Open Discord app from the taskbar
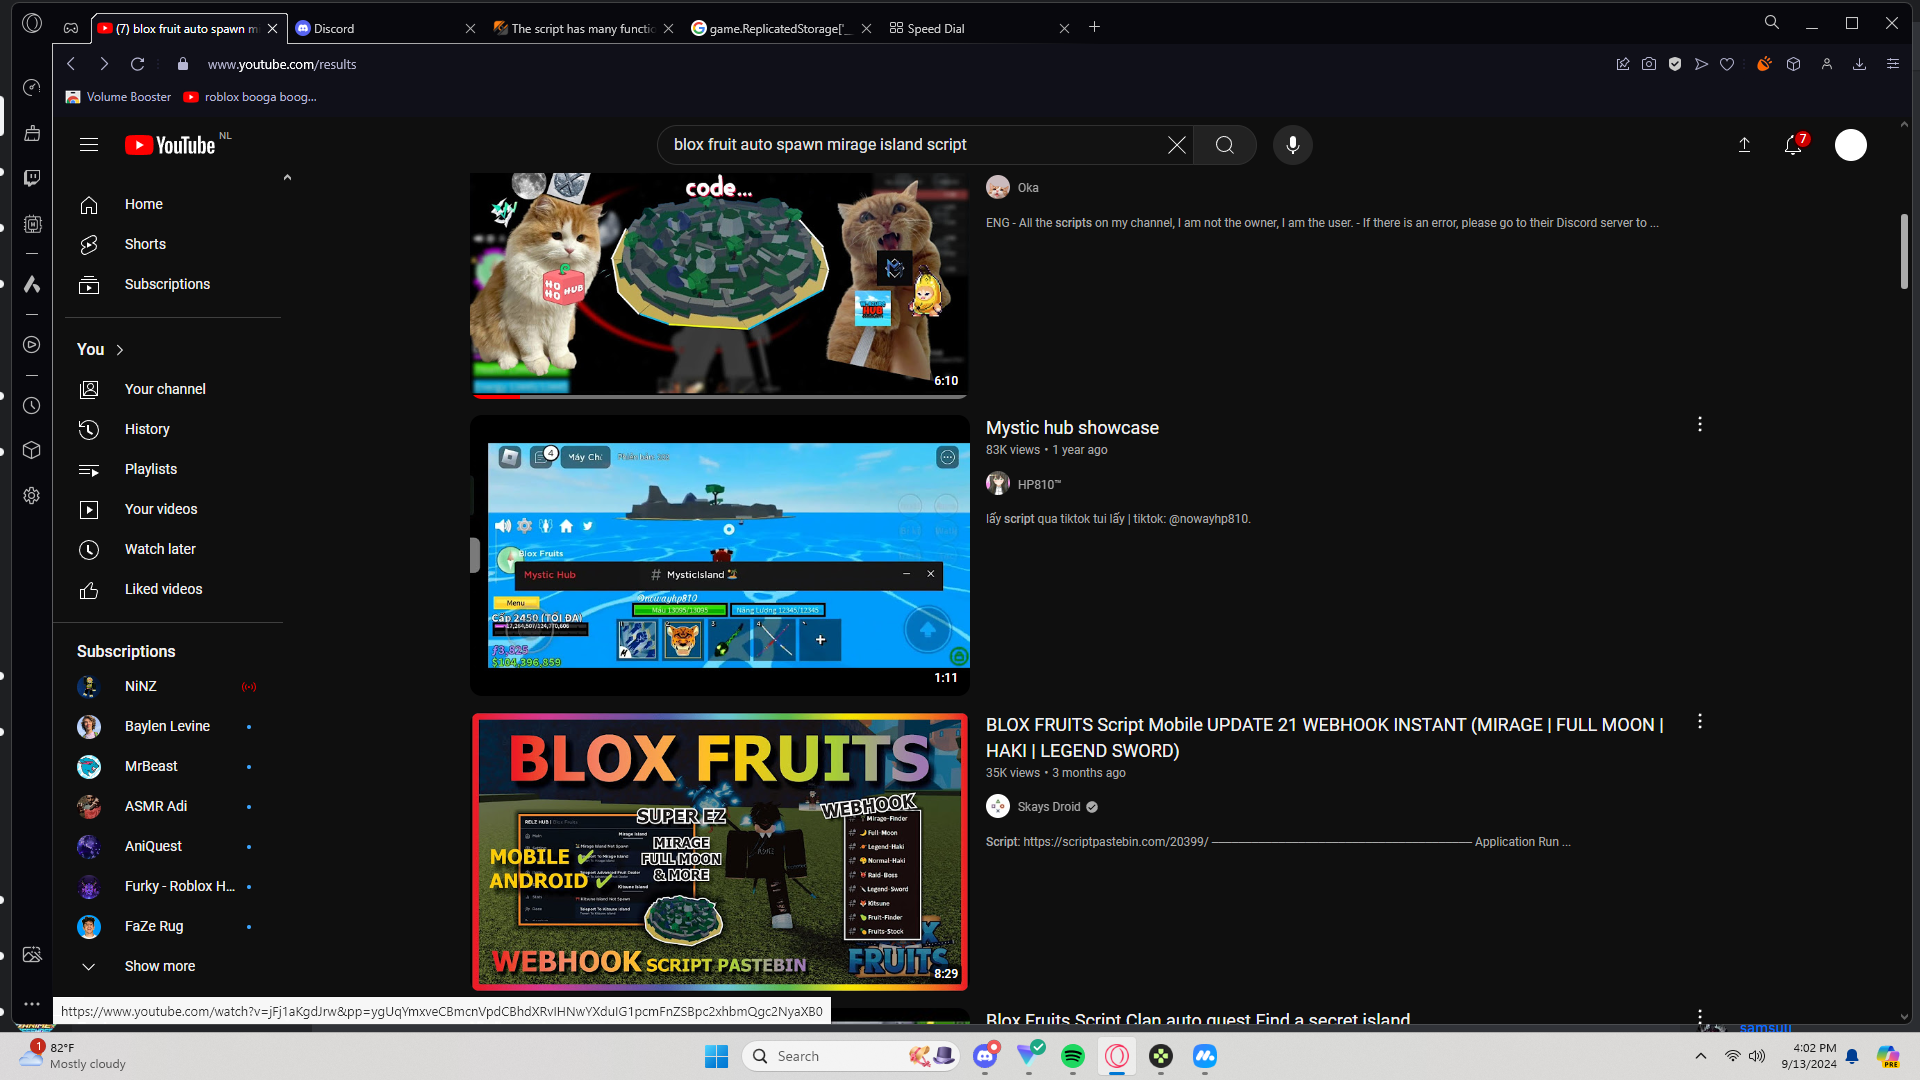Viewport: 1920px width, 1080px height. point(985,1056)
